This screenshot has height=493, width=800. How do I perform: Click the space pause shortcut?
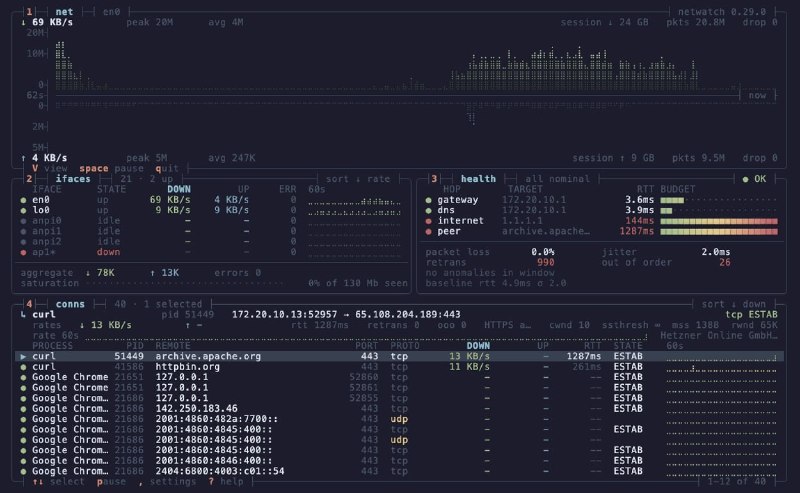coord(111,168)
